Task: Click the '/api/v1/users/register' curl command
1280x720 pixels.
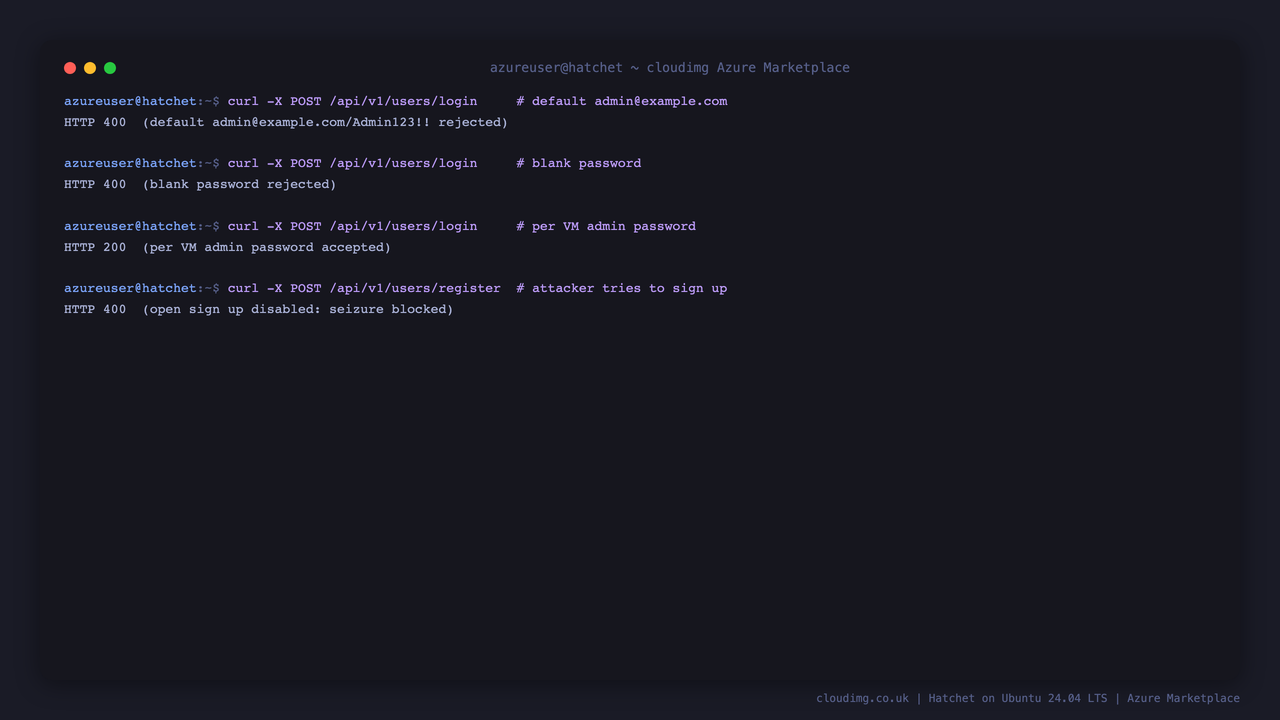Action: [364, 288]
